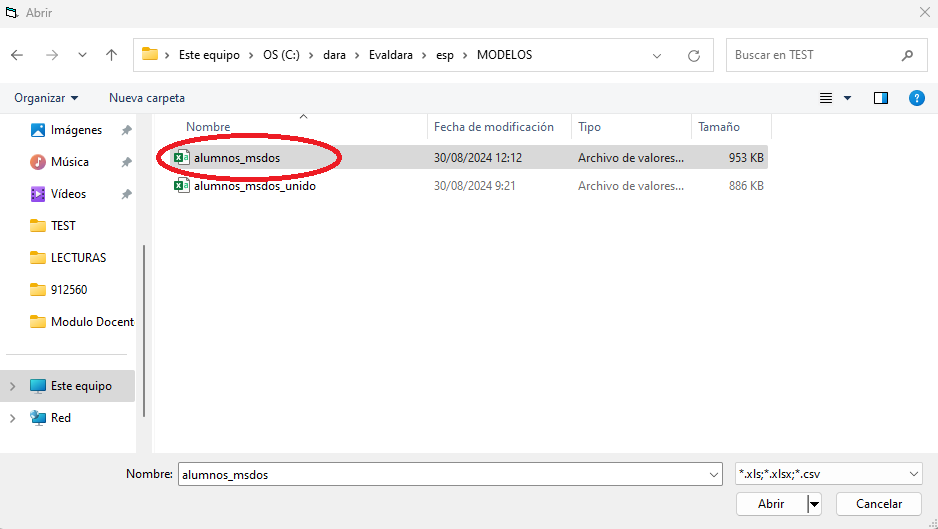Viewport: 938px width, 529px height.
Task: Navigate to dara breadcrumb
Action: 334,55
